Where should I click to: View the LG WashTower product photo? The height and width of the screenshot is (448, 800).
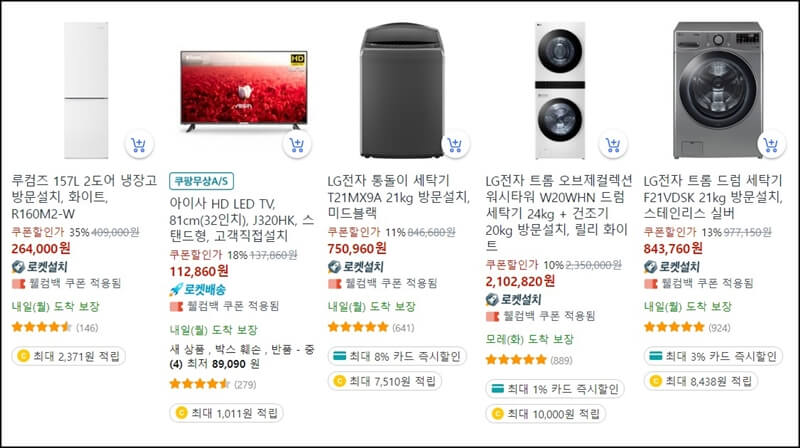coord(560,90)
